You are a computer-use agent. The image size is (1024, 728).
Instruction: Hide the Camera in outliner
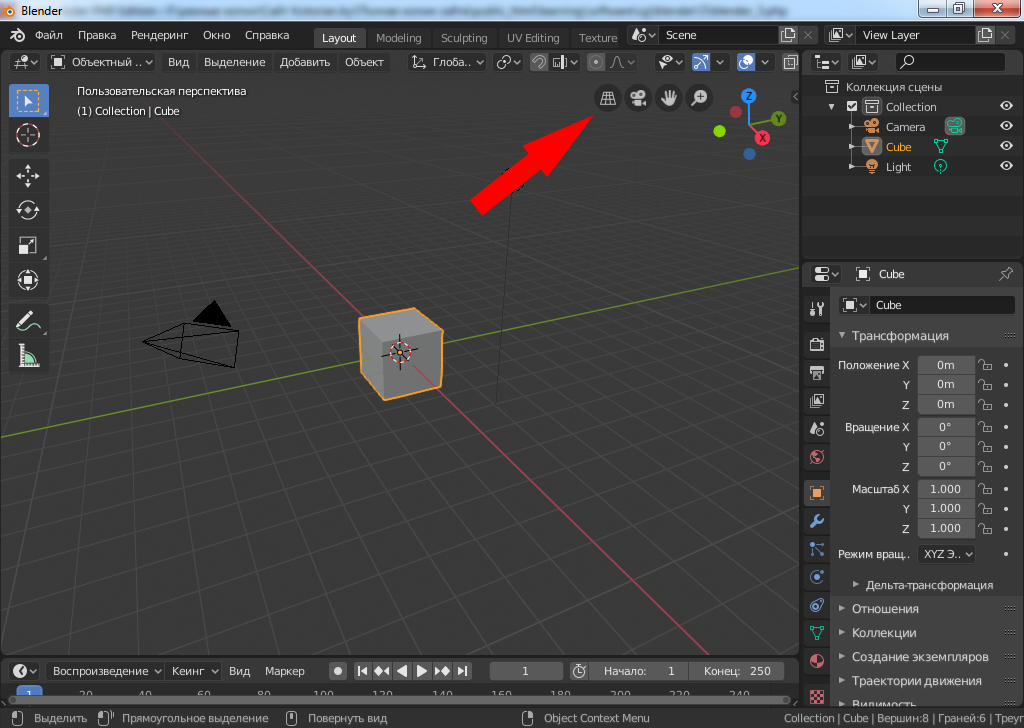click(1006, 127)
